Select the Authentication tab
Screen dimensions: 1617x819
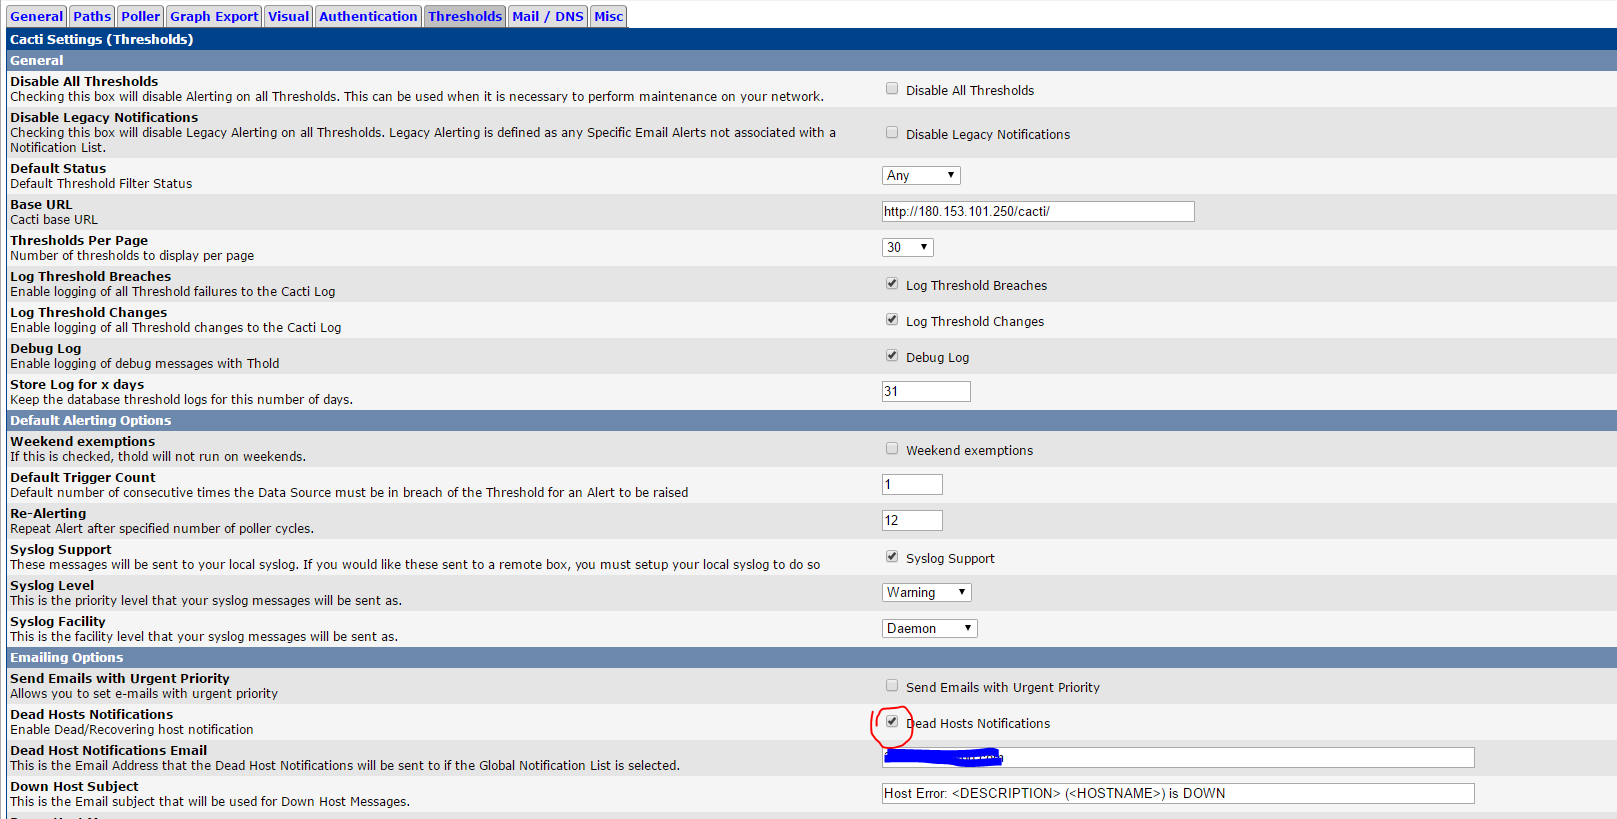click(x=368, y=16)
